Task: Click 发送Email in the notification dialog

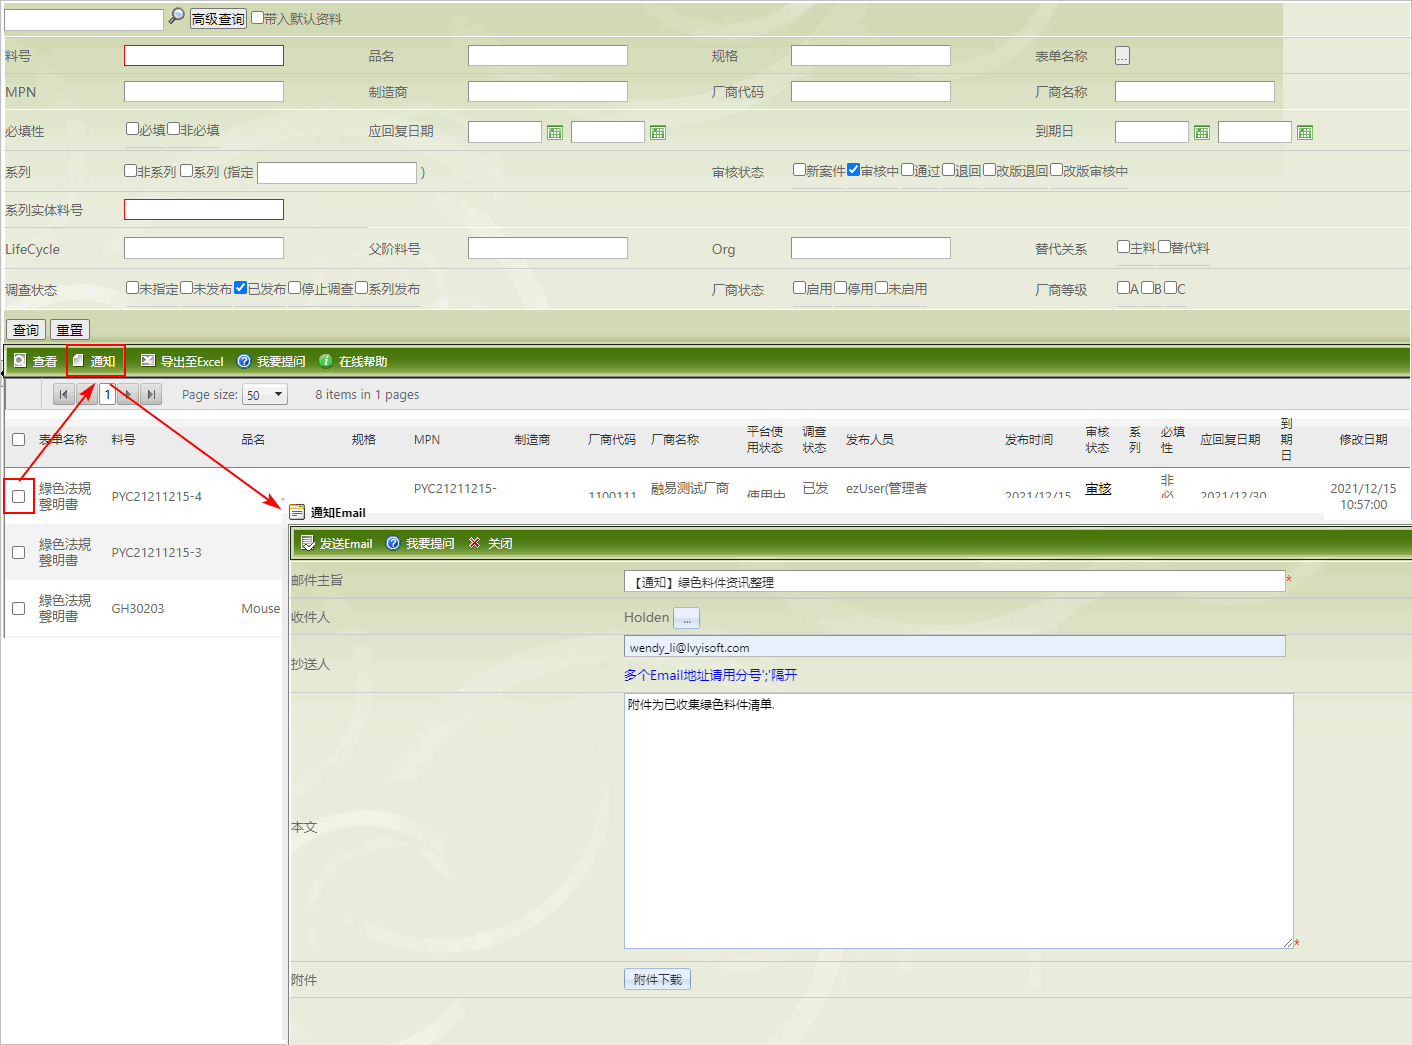Action: point(336,543)
